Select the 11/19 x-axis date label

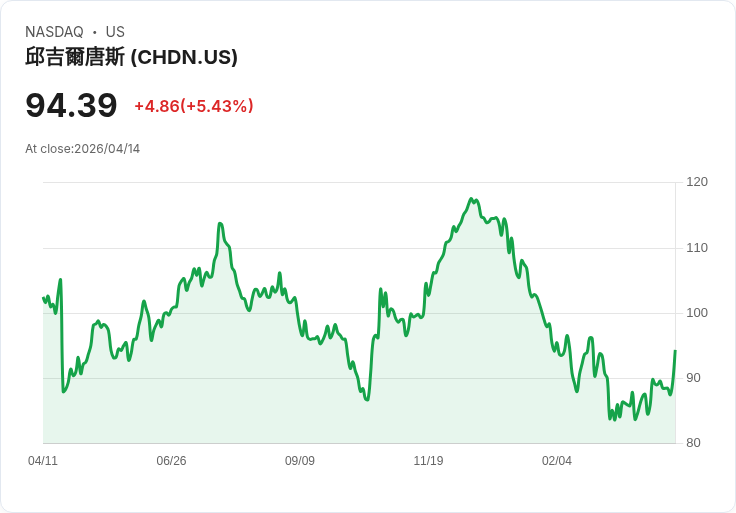[x=428, y=461]
